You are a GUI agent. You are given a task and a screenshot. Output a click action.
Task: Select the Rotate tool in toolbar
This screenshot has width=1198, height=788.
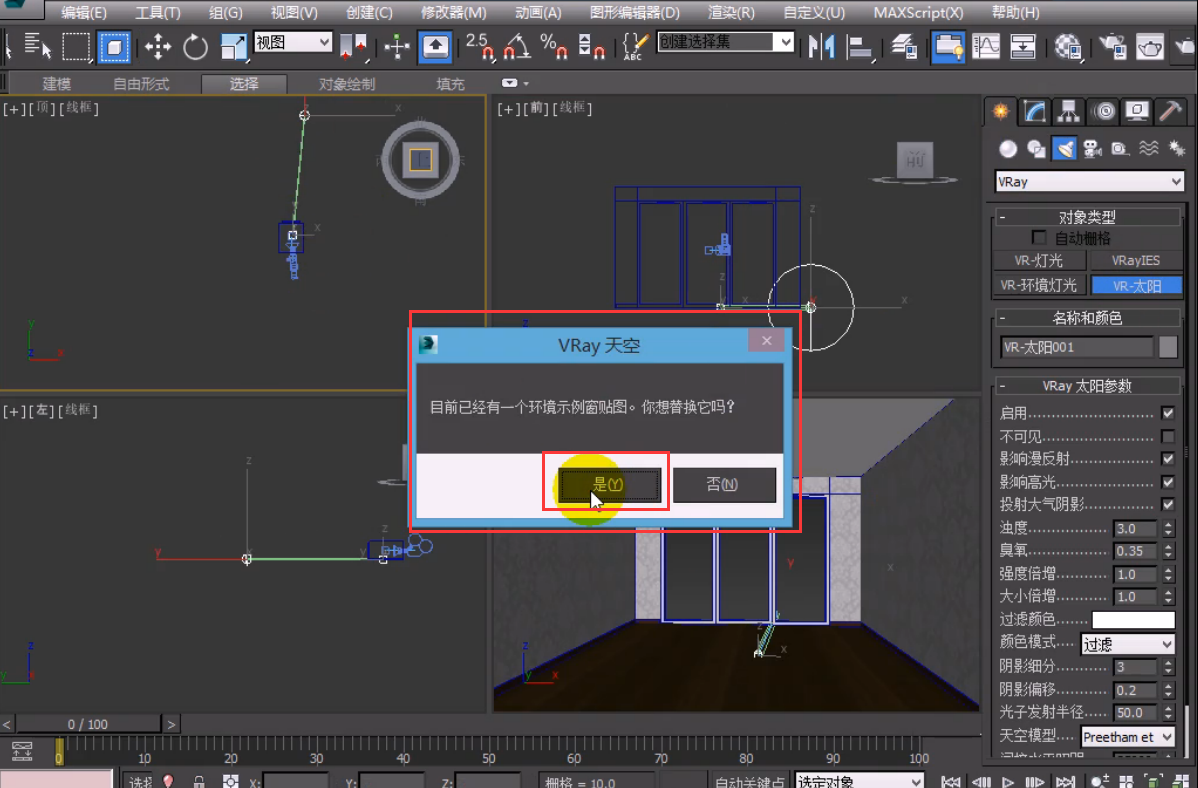tap(195, 46)
